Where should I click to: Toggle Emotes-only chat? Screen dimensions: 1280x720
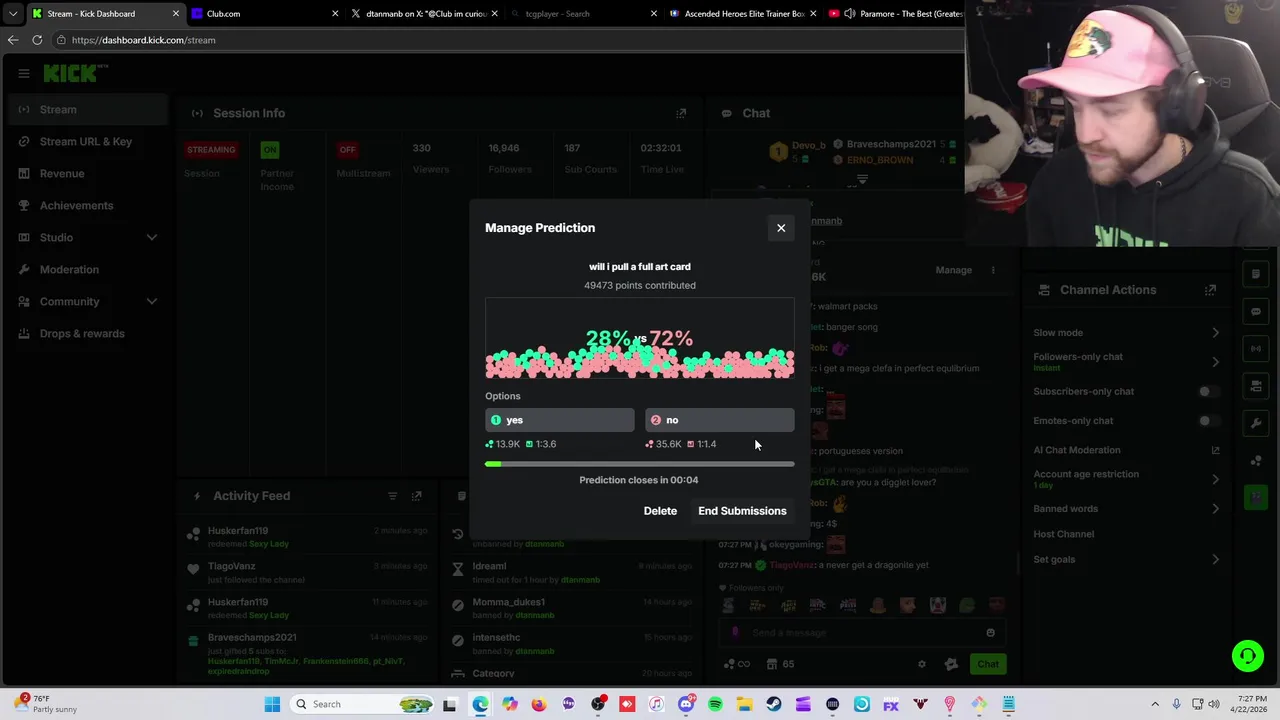(1208, 421)
